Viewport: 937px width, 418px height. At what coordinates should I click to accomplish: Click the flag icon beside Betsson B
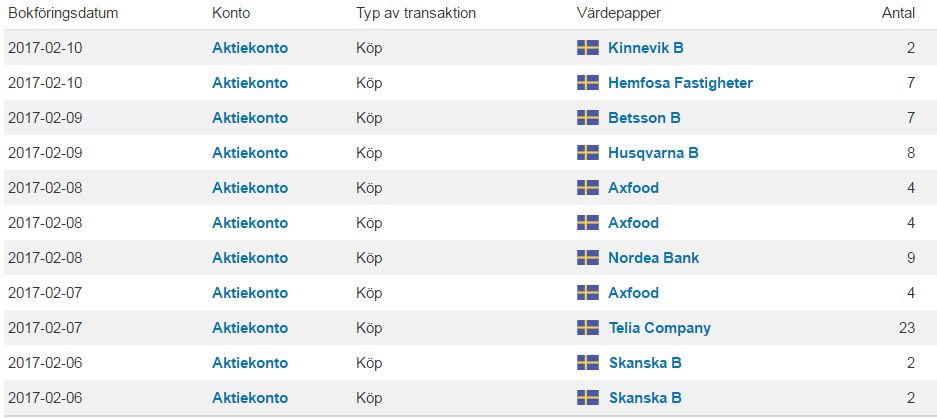587,118
